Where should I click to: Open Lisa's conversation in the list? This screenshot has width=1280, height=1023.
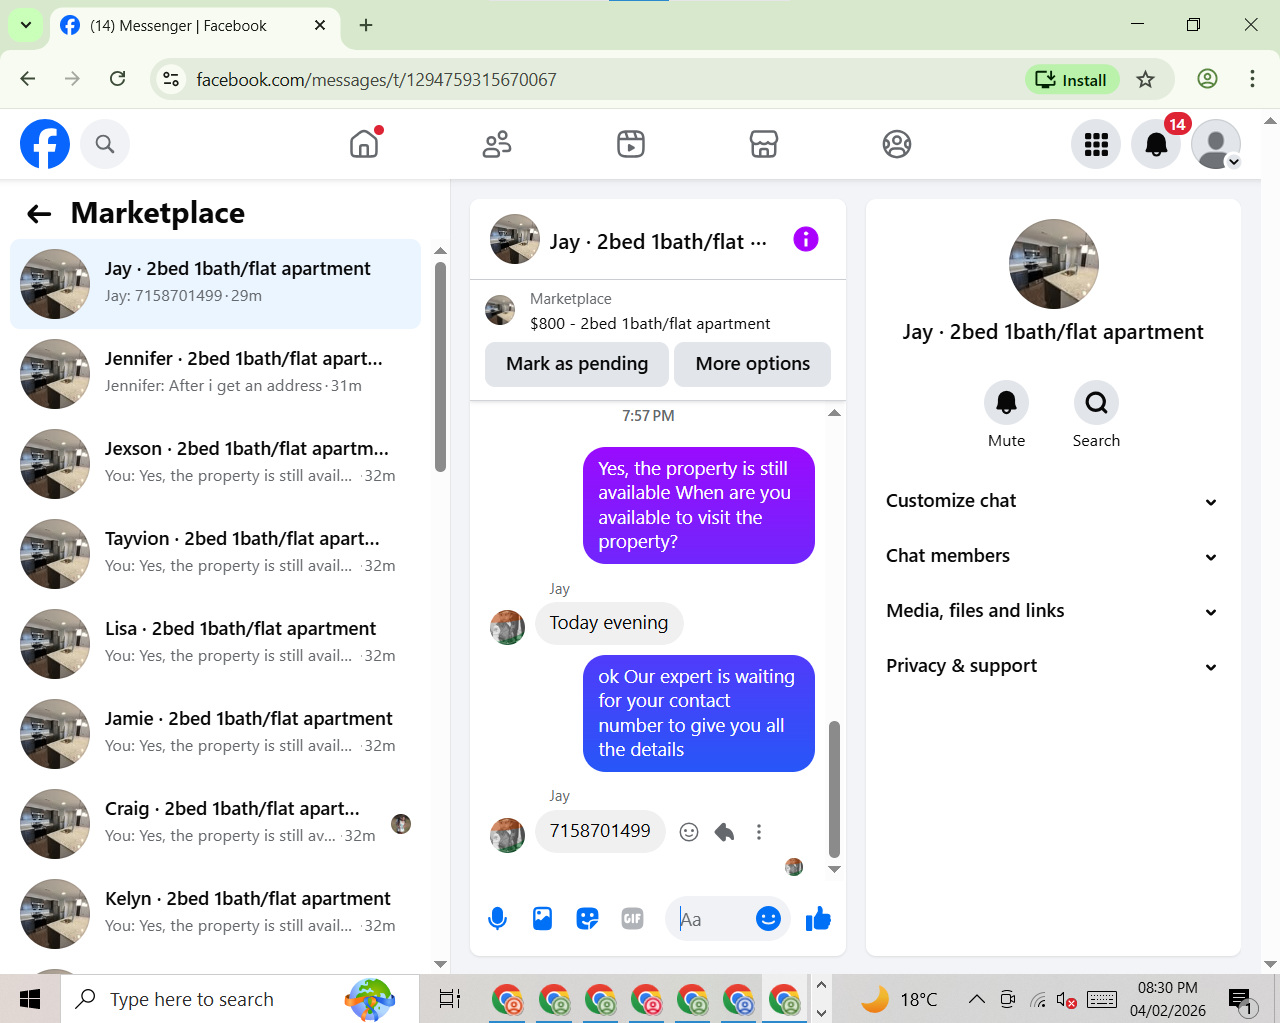pos(215,644)
